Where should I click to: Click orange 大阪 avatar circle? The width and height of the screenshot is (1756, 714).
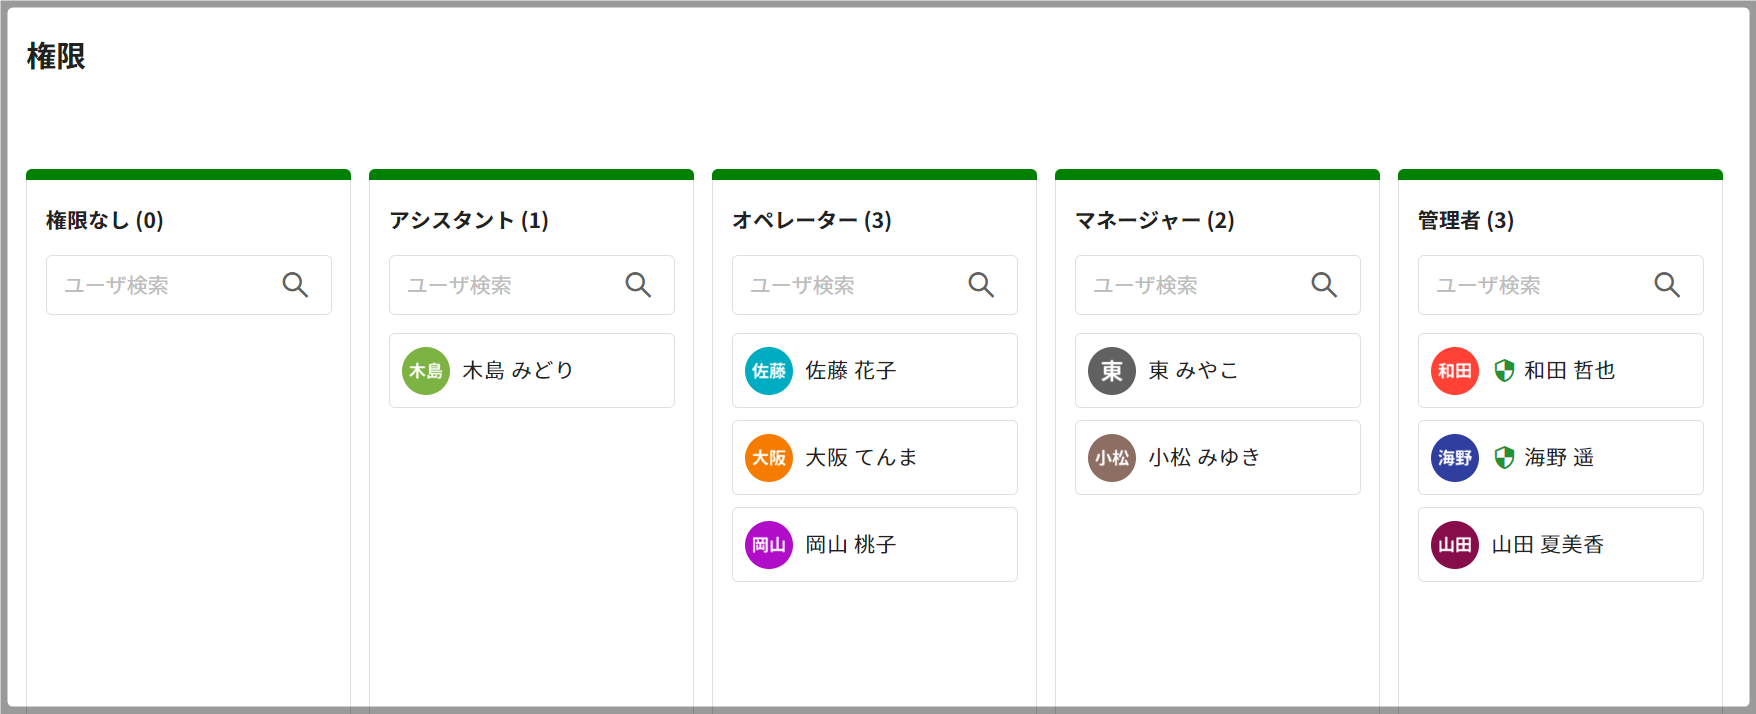769,458
